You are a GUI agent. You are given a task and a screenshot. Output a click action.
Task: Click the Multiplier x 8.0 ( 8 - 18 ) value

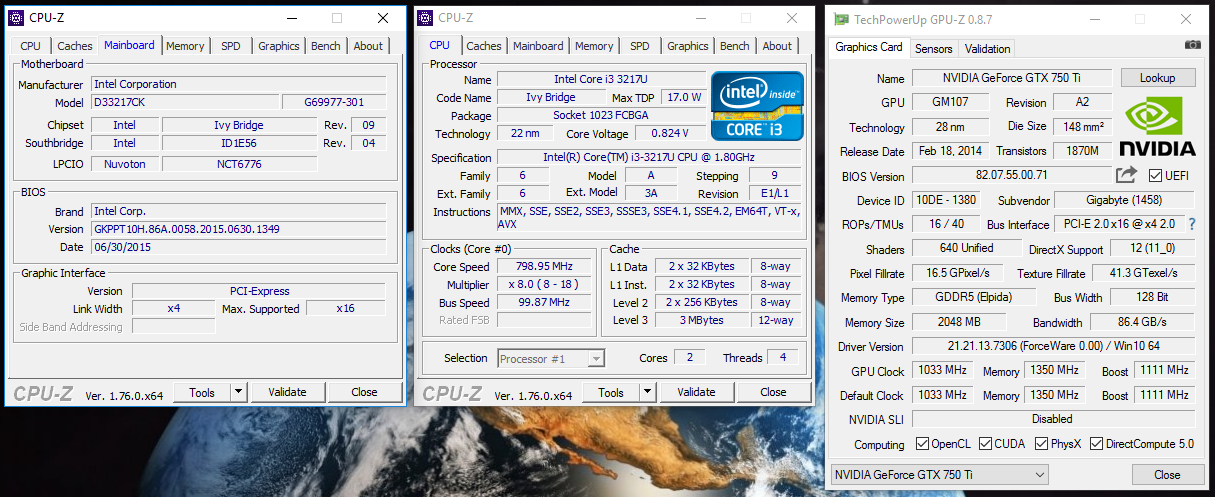(546, 285)
